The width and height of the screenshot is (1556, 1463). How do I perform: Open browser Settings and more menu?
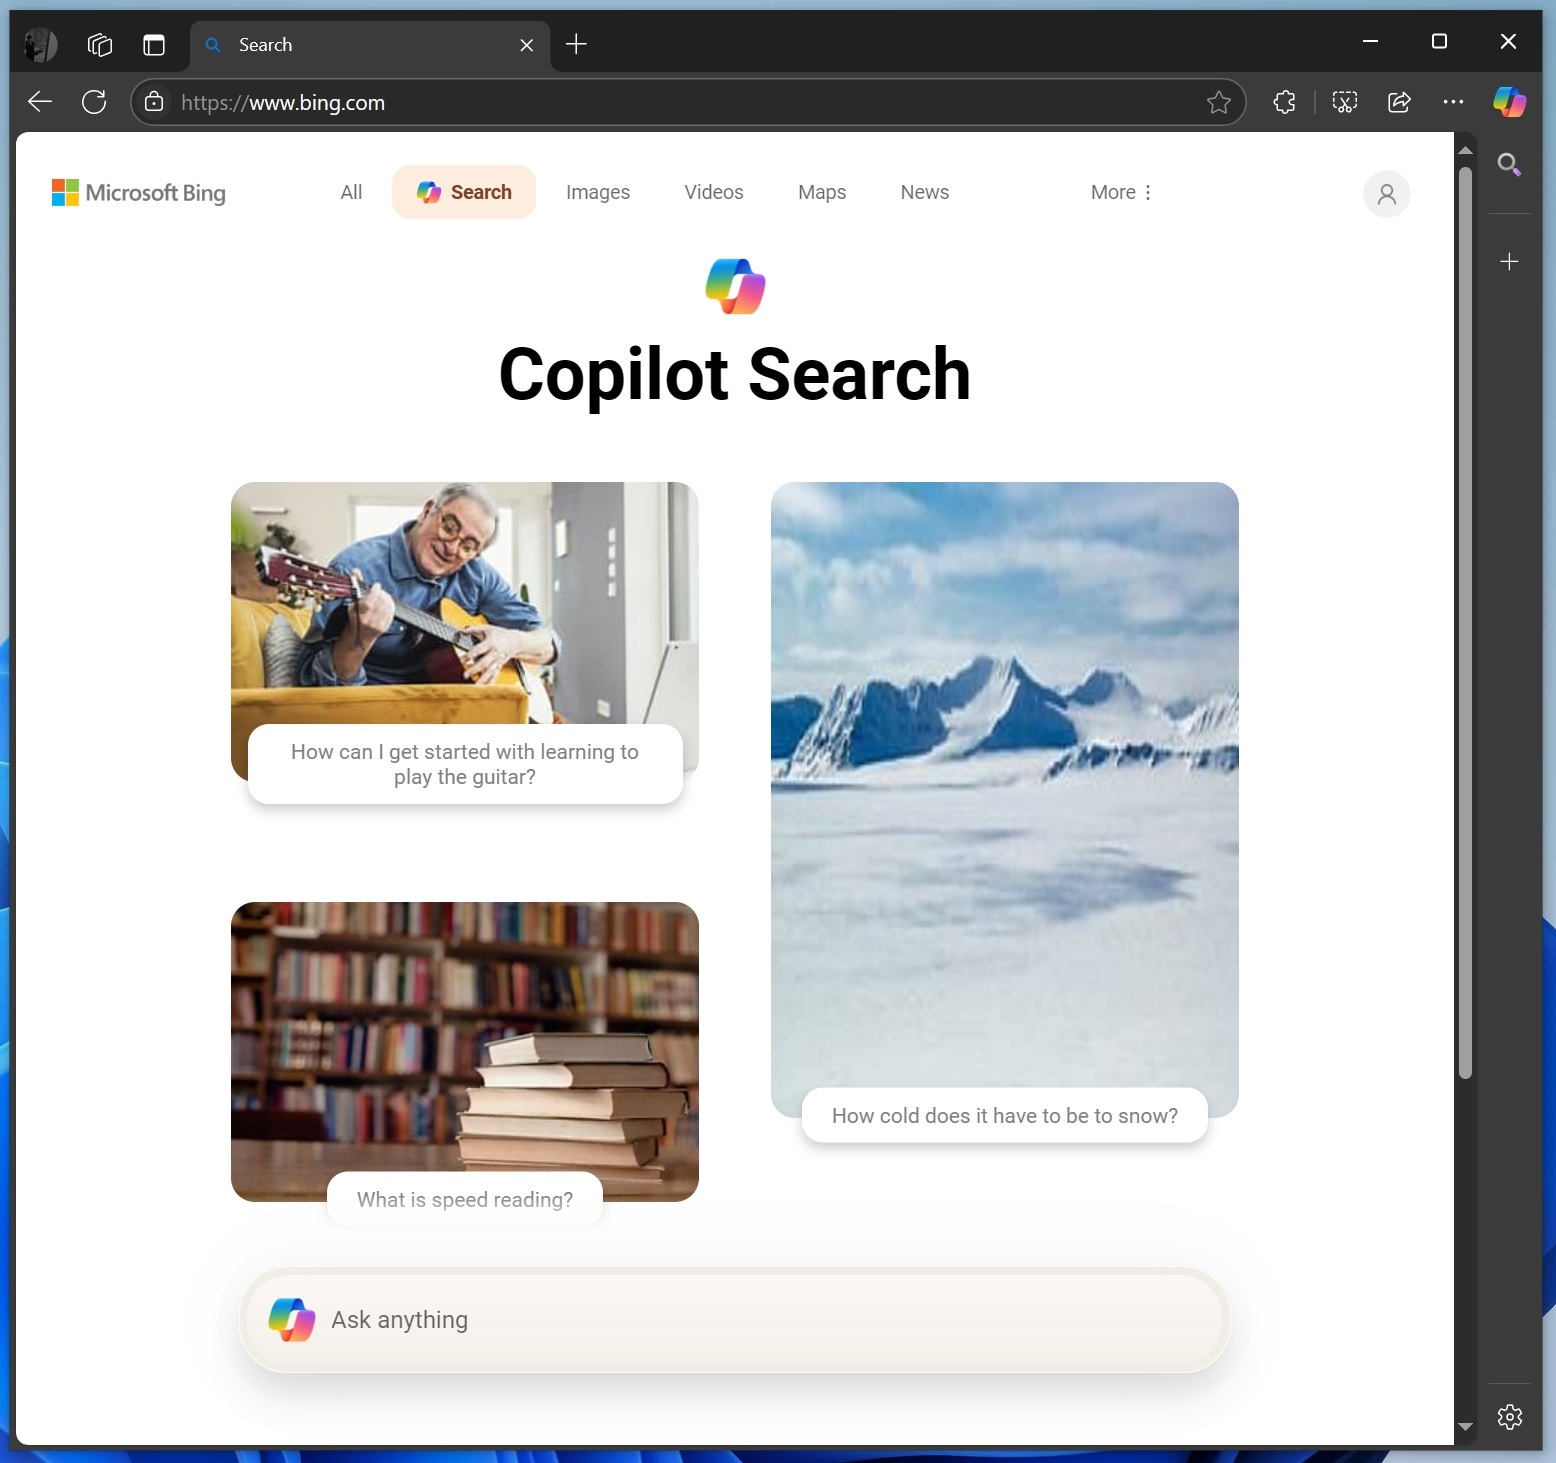coord(1453,102)
